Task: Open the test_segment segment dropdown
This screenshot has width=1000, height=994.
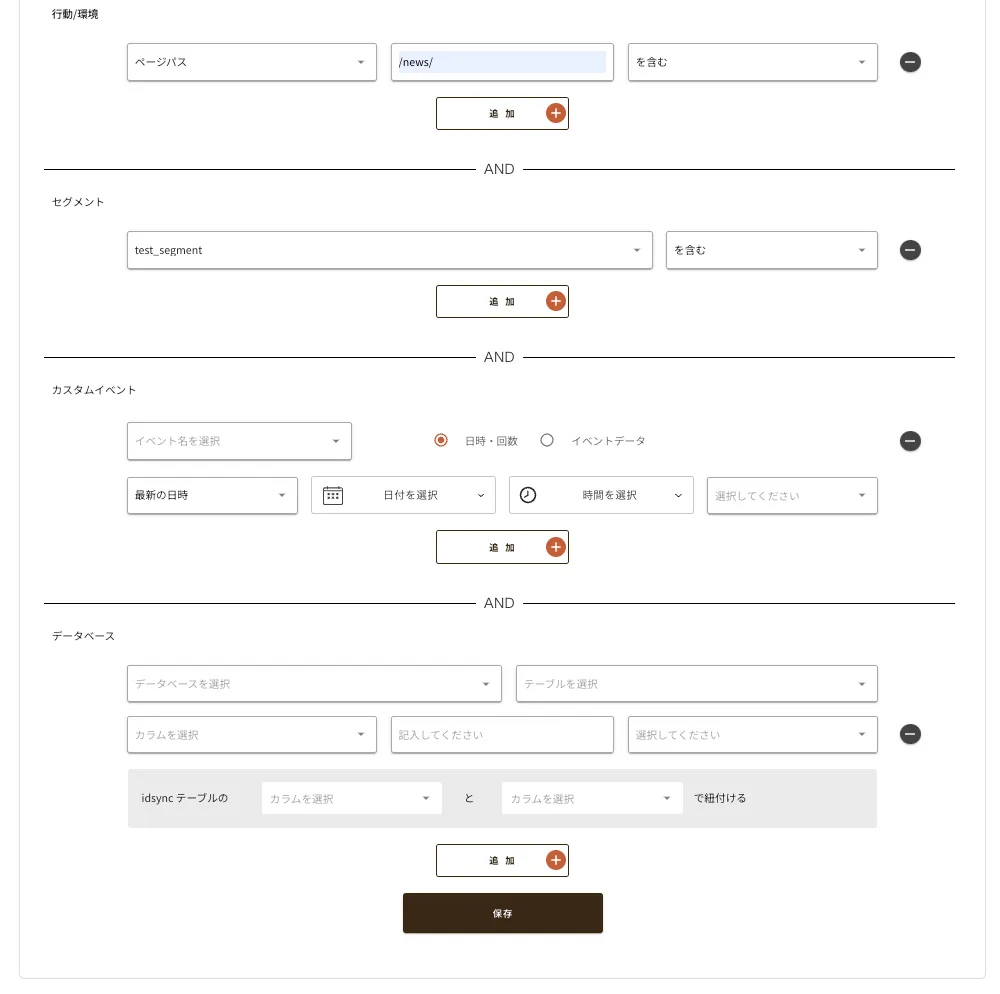Action: (x=389, y=250)
